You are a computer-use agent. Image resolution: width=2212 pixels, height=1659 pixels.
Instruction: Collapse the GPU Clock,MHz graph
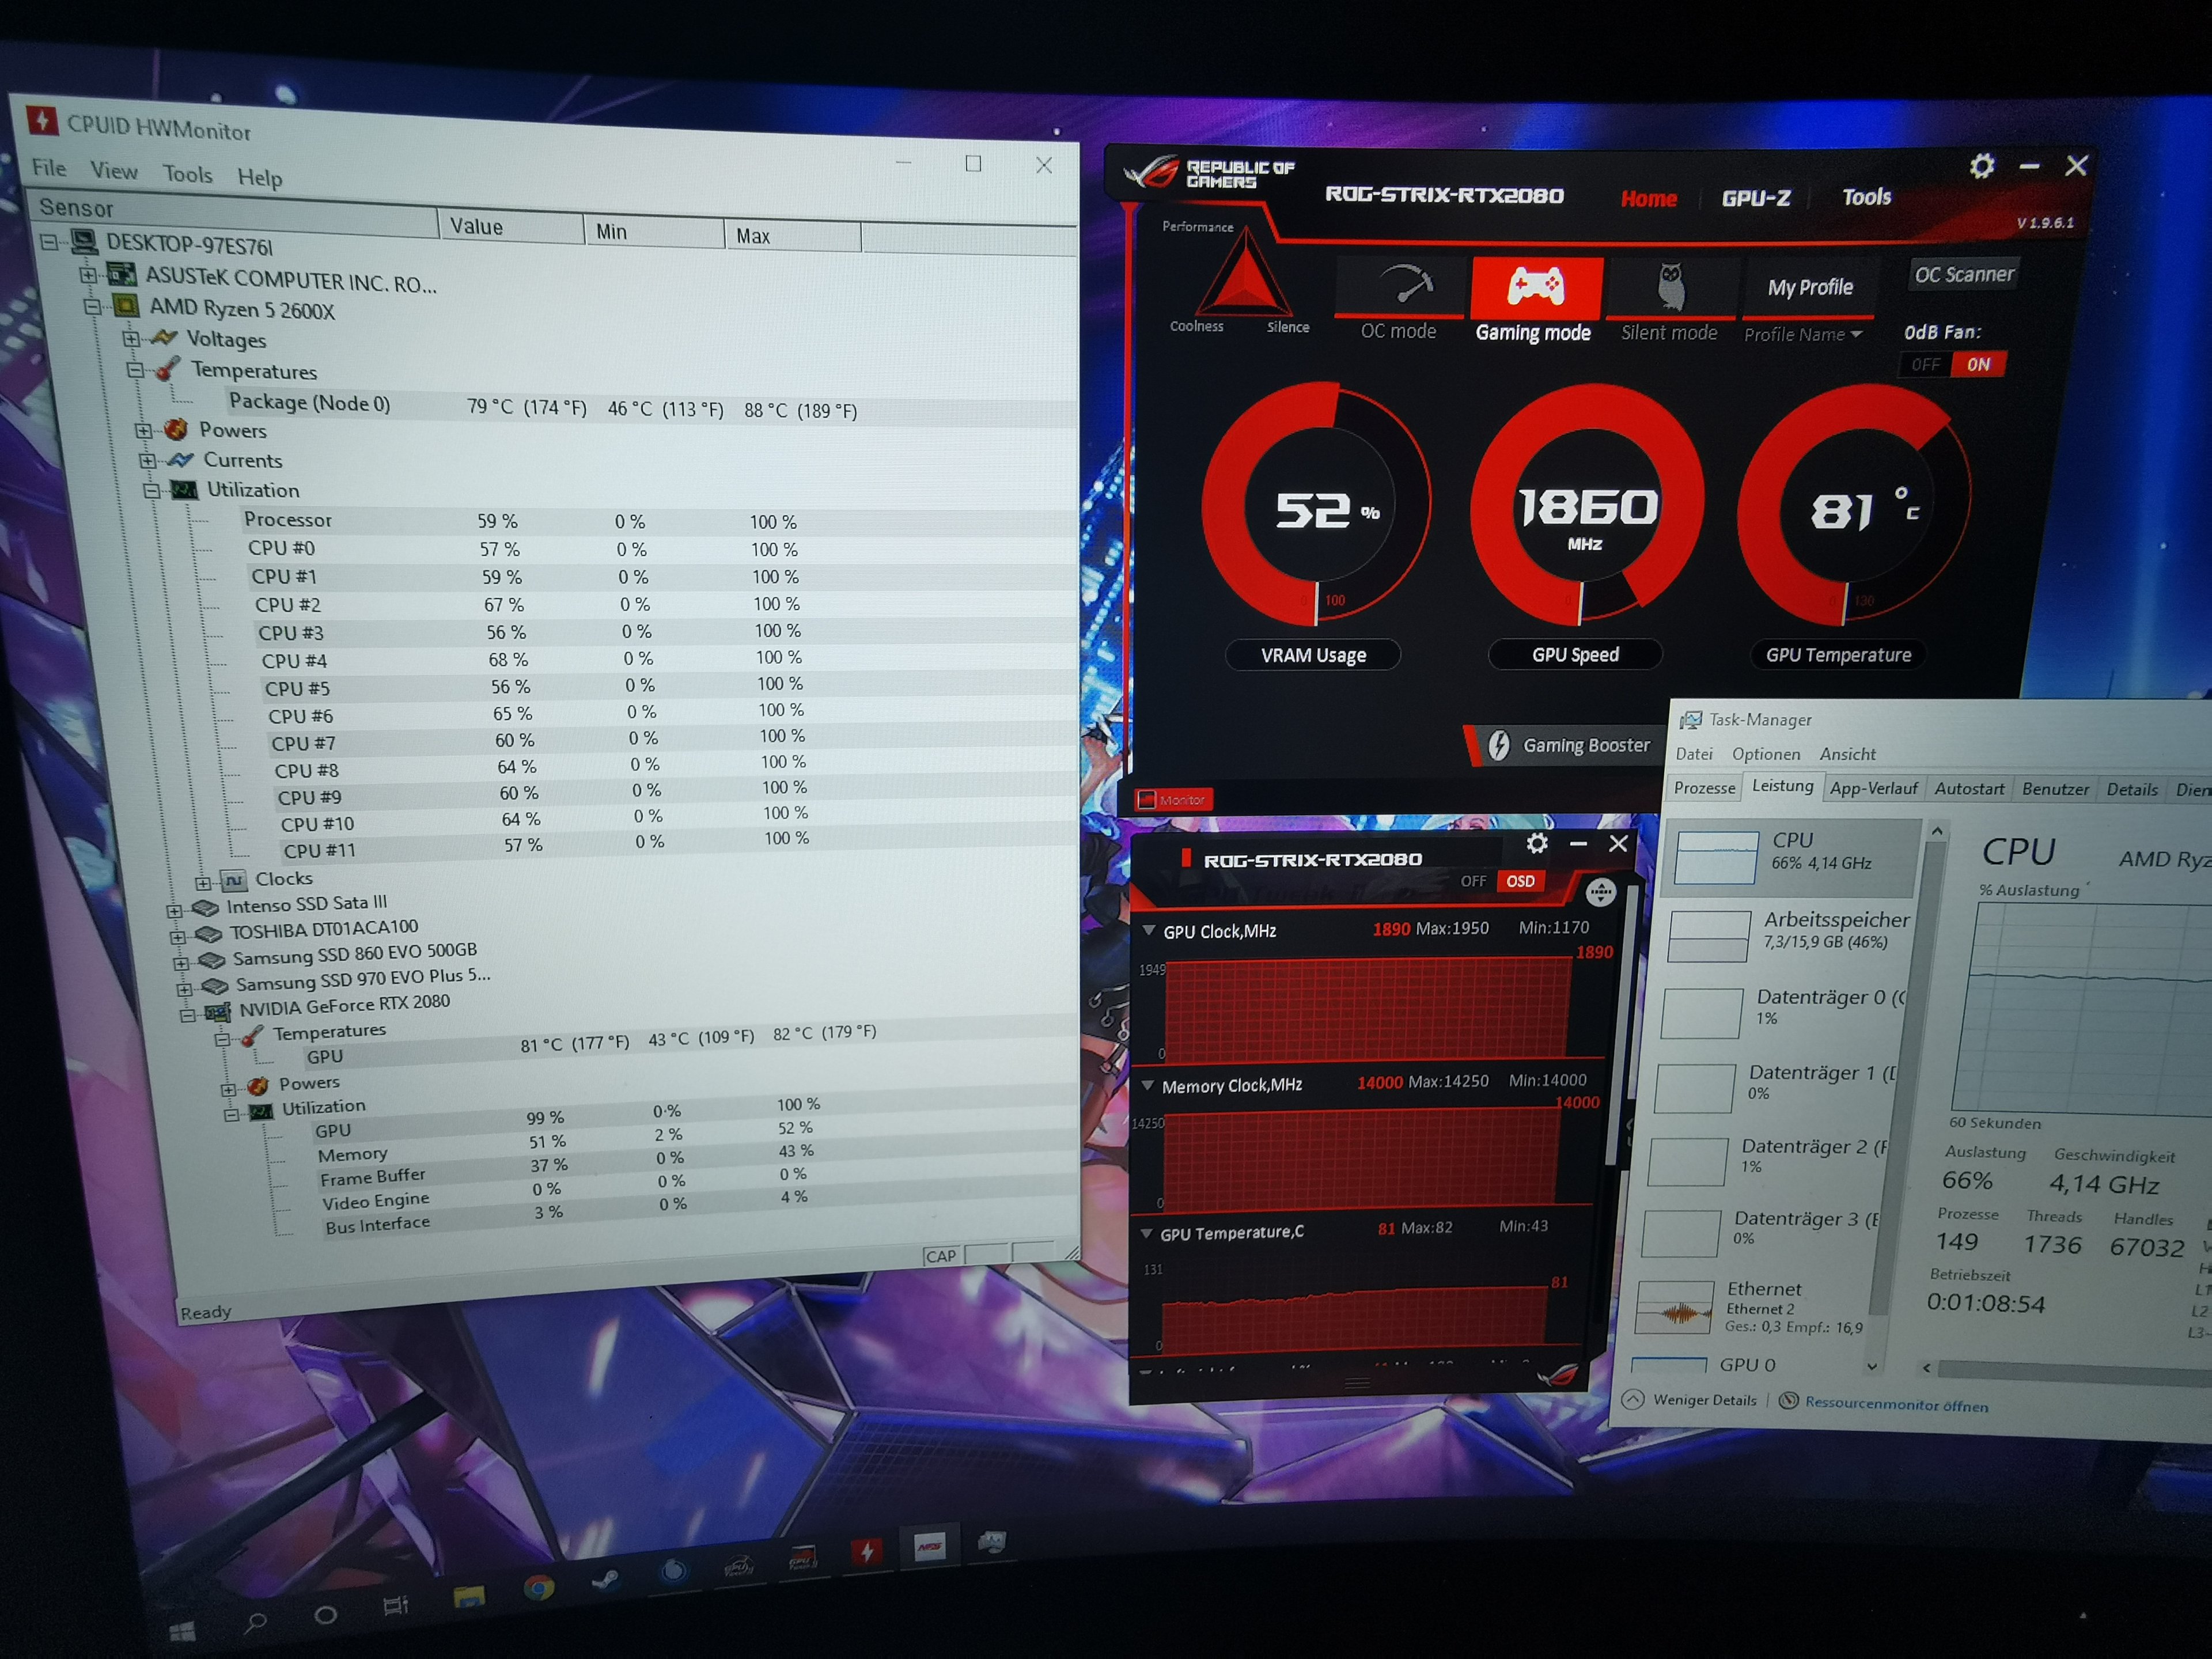(x=1148, y=931)
